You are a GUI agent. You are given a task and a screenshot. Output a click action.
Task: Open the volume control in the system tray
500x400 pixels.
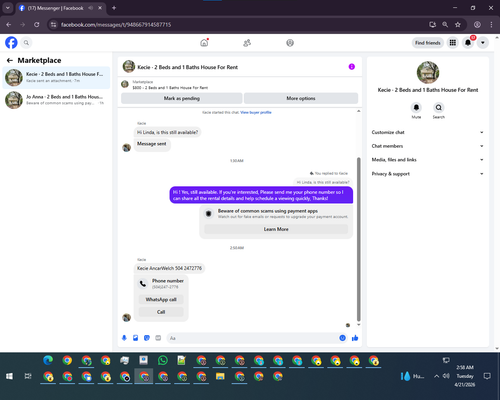(446, 376)
